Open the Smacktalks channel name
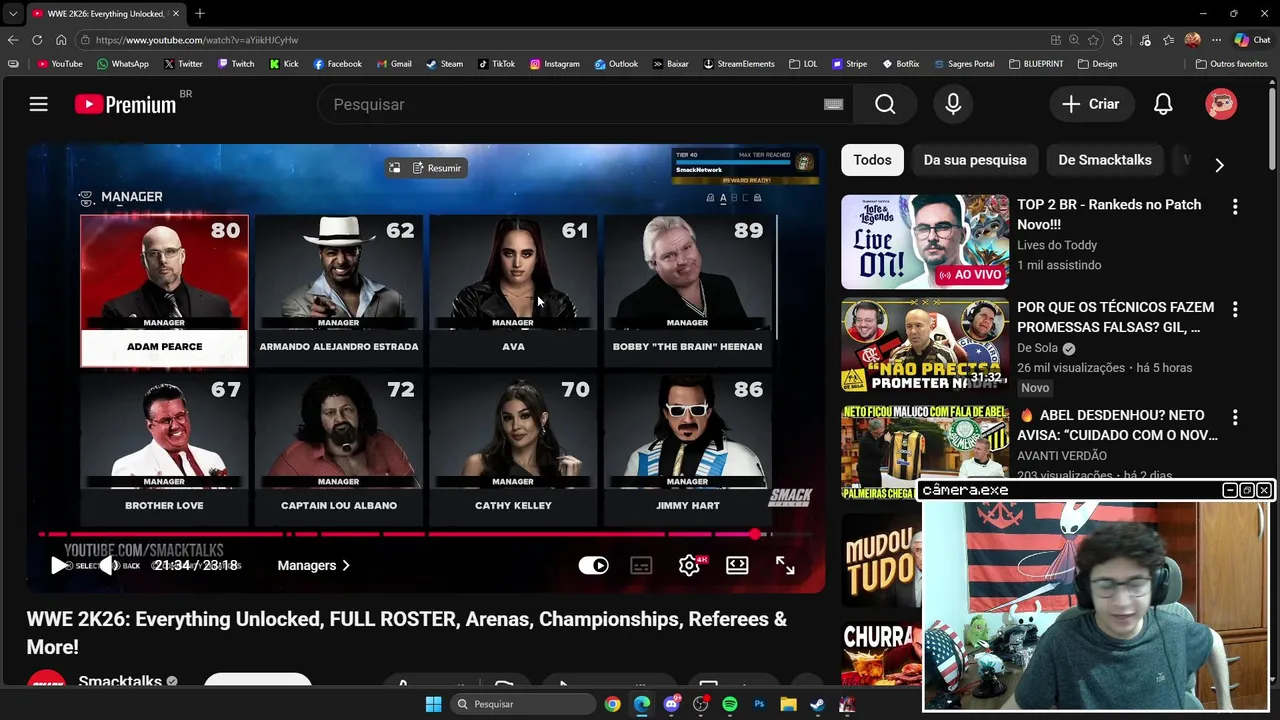The height and width of the screenshot is (720, 1280). click(120, 681)
